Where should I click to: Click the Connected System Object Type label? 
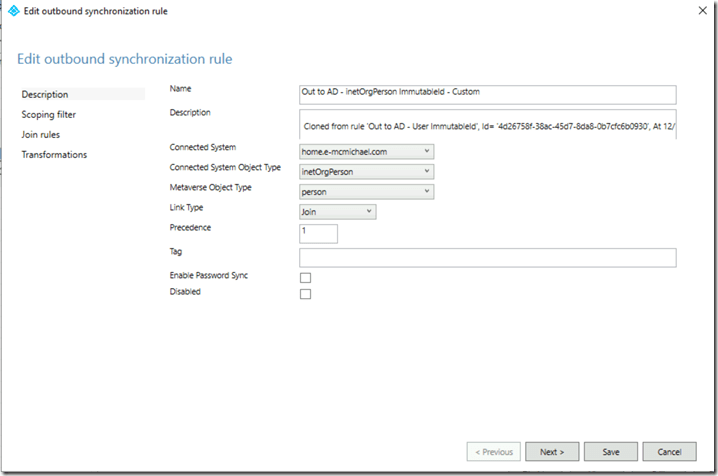[225, 168]
